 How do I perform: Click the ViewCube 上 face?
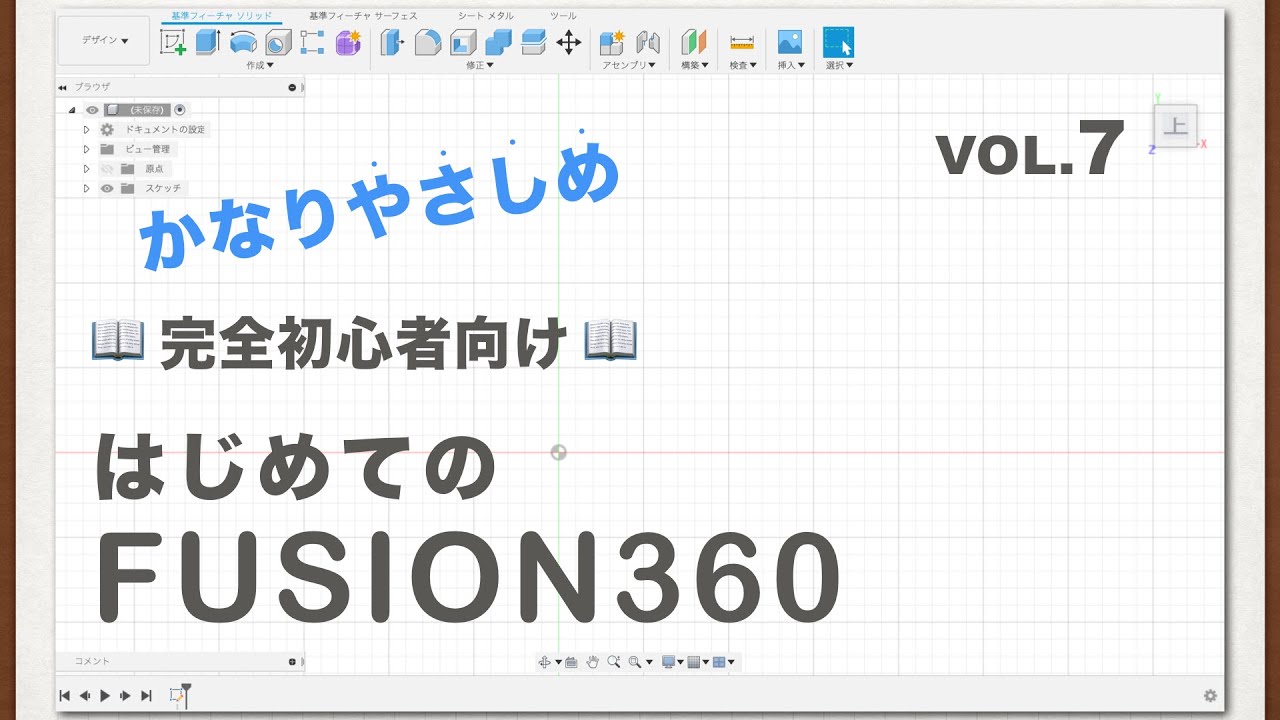(x=1177, y=126)
